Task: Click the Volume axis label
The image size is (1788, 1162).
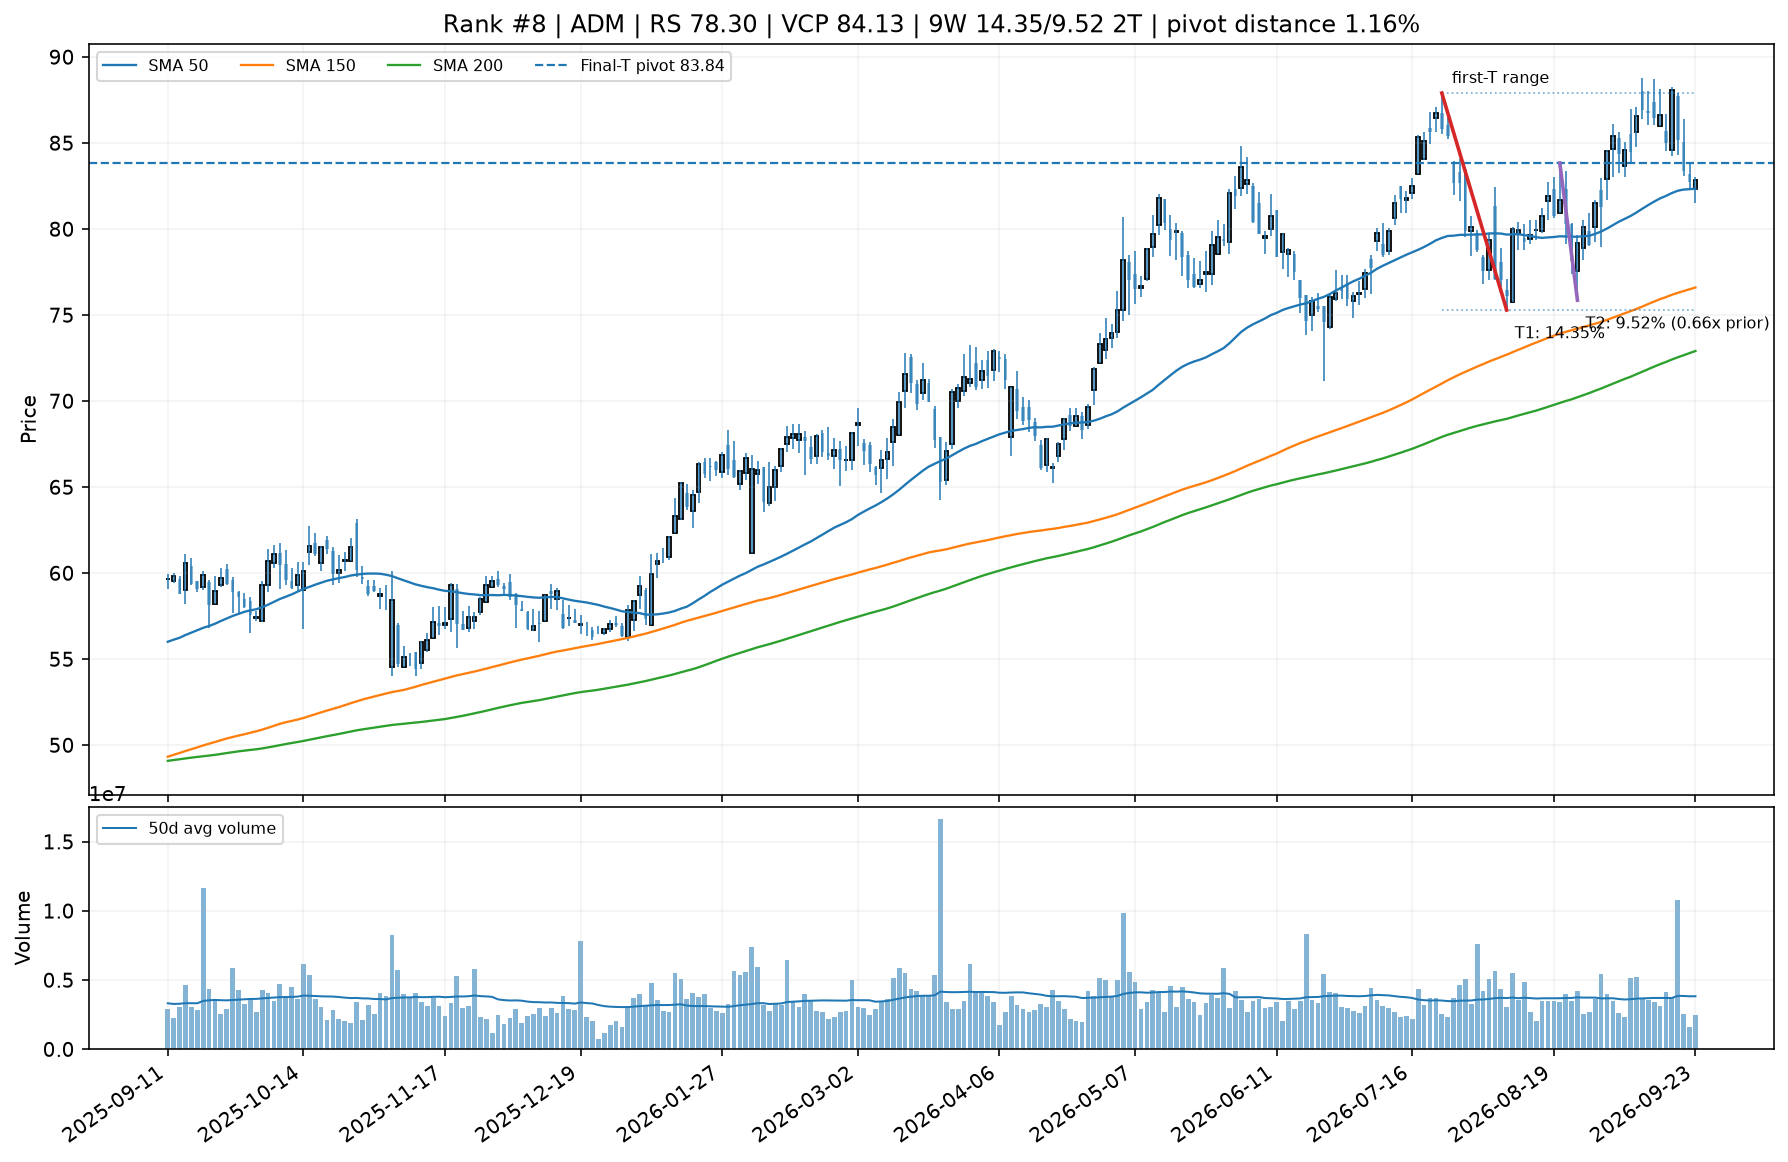Action: (x=23, y=927)
